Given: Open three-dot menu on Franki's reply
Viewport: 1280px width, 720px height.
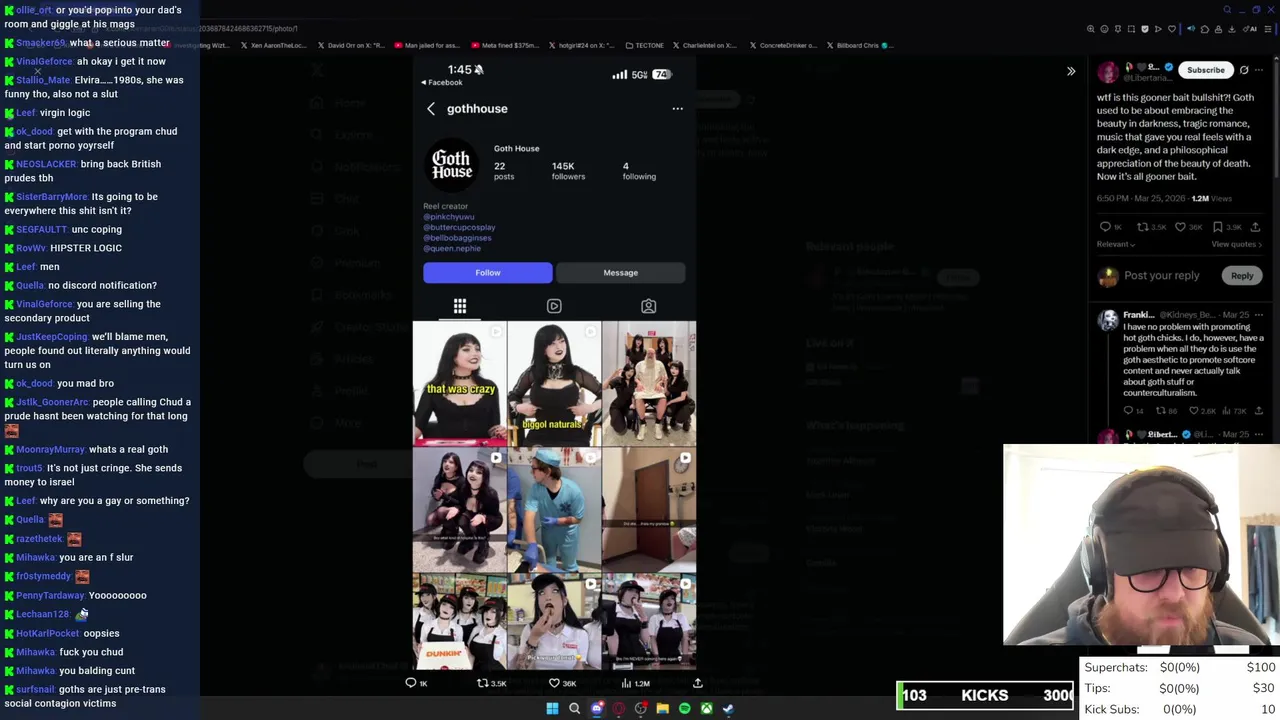Looking at the screenshot, I should [1258, 315].
